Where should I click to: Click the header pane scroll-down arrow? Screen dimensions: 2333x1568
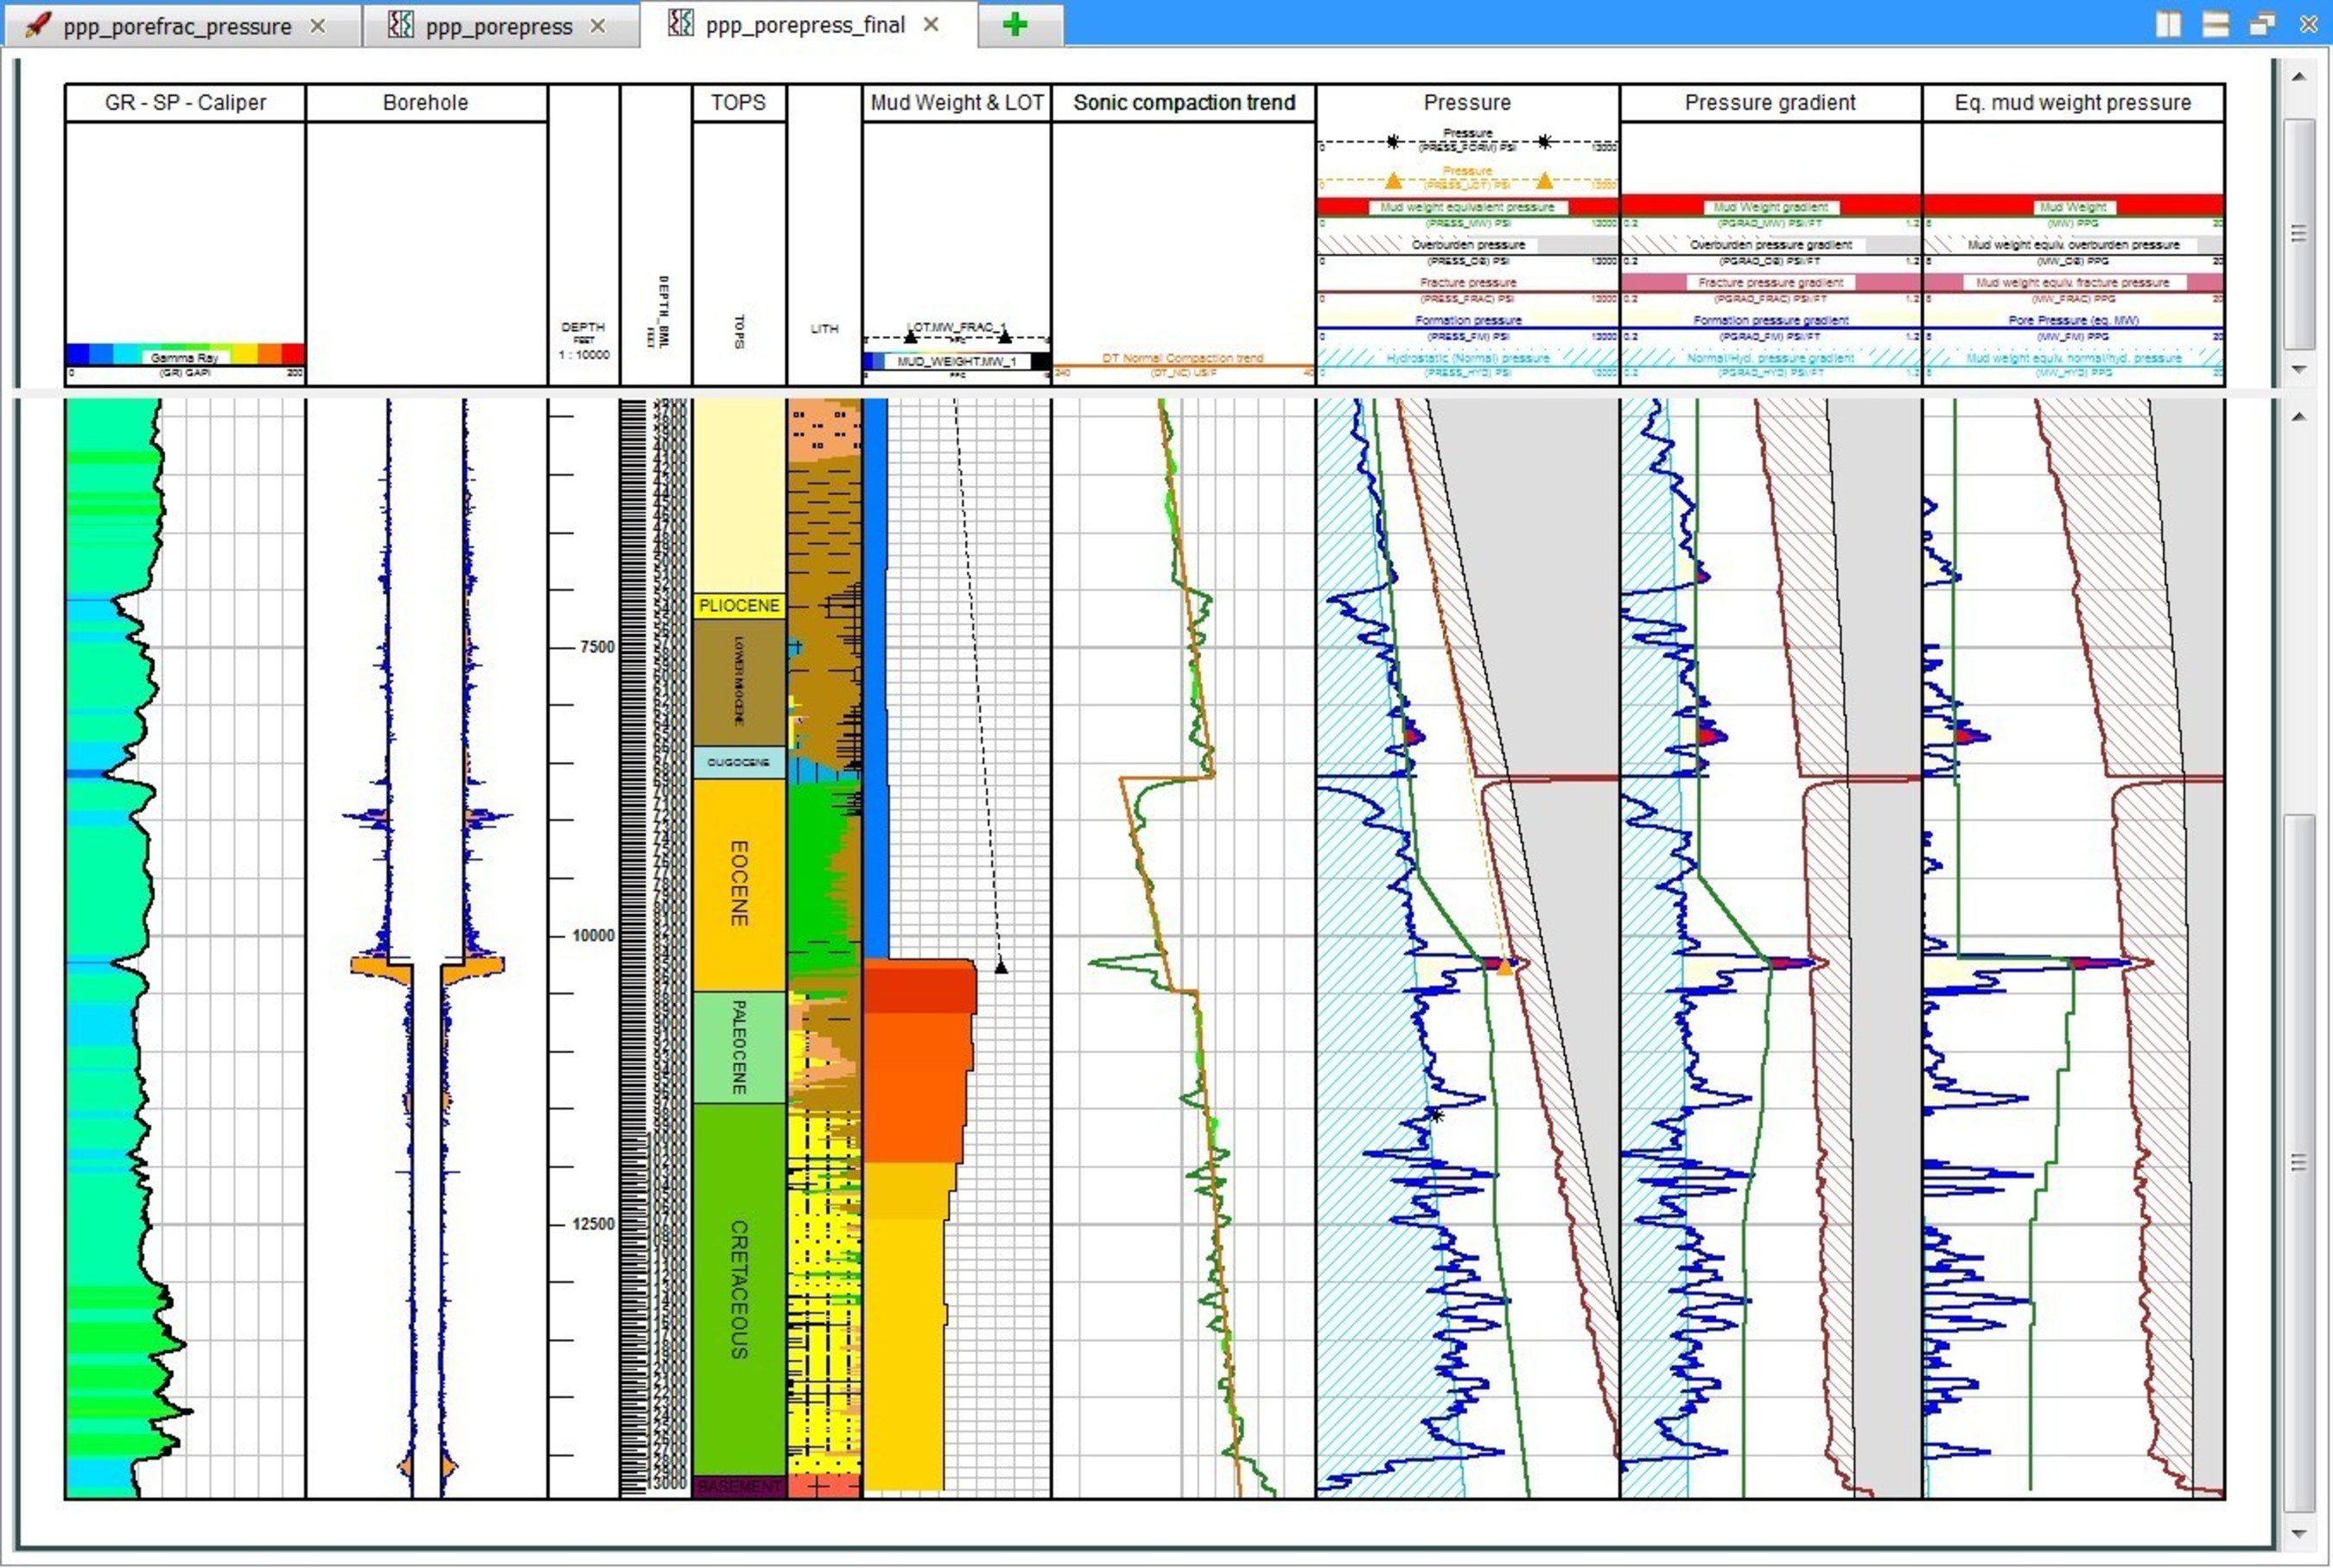pyautogui.click(x=2299, y=369)
